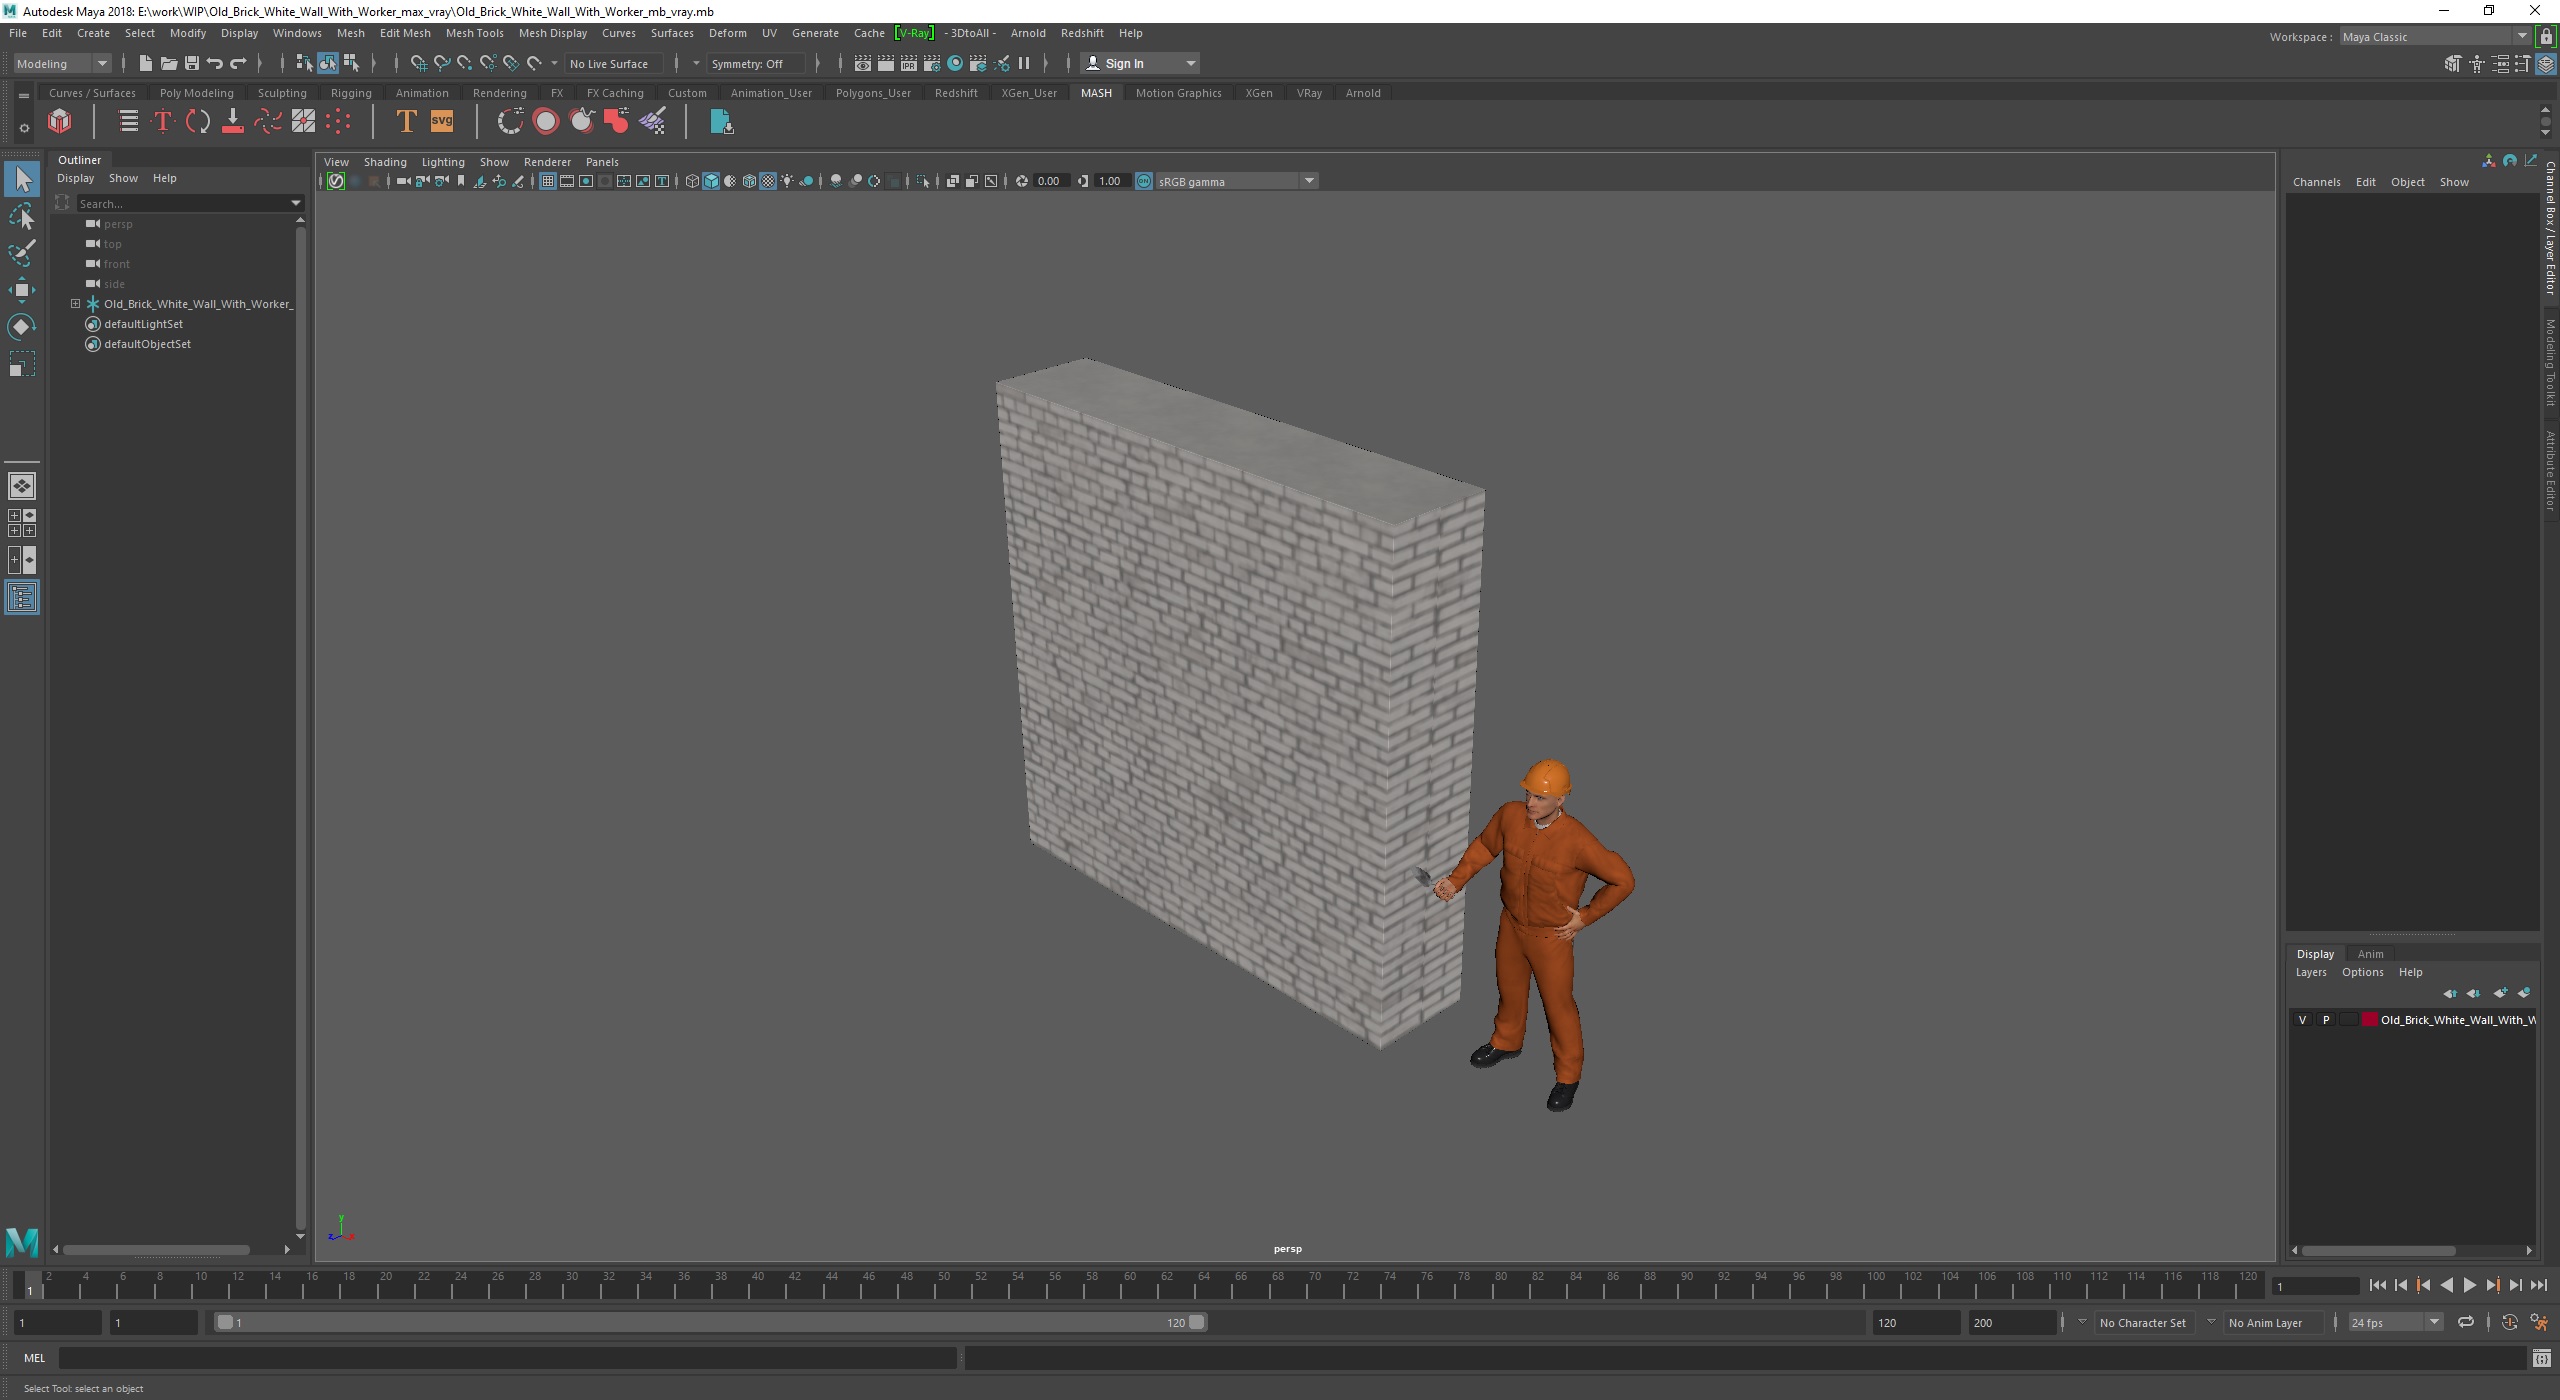Image resolution: width=2560 pixels, height=1400 pixels.
Task: Click the Undo arrow icon
Action: coord(214,63)
